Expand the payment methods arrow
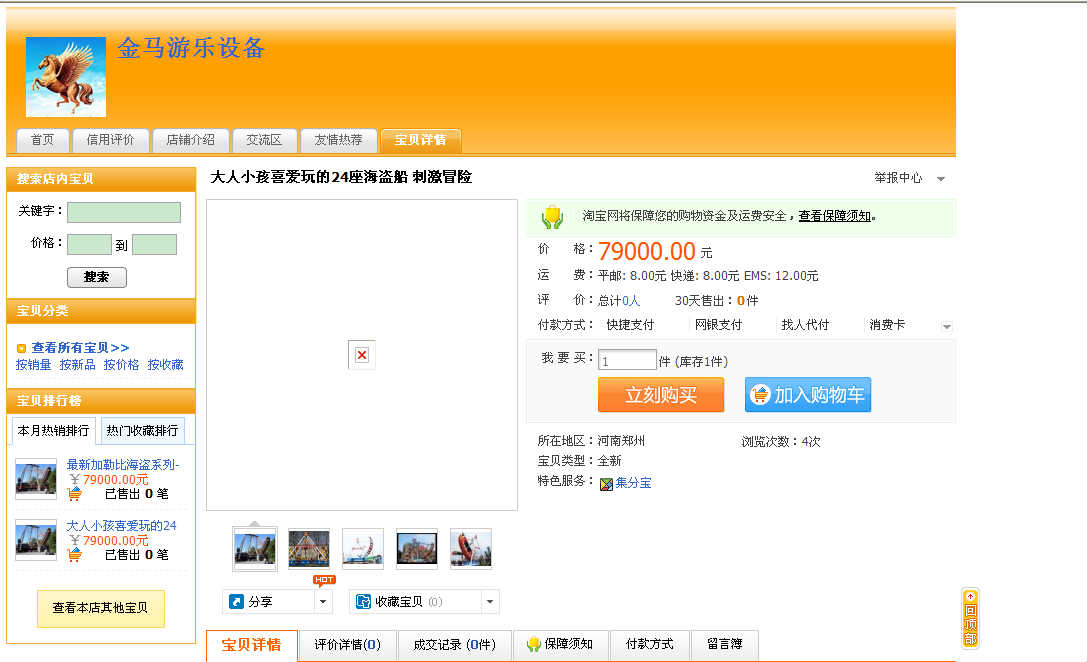 tap(946, 327)
